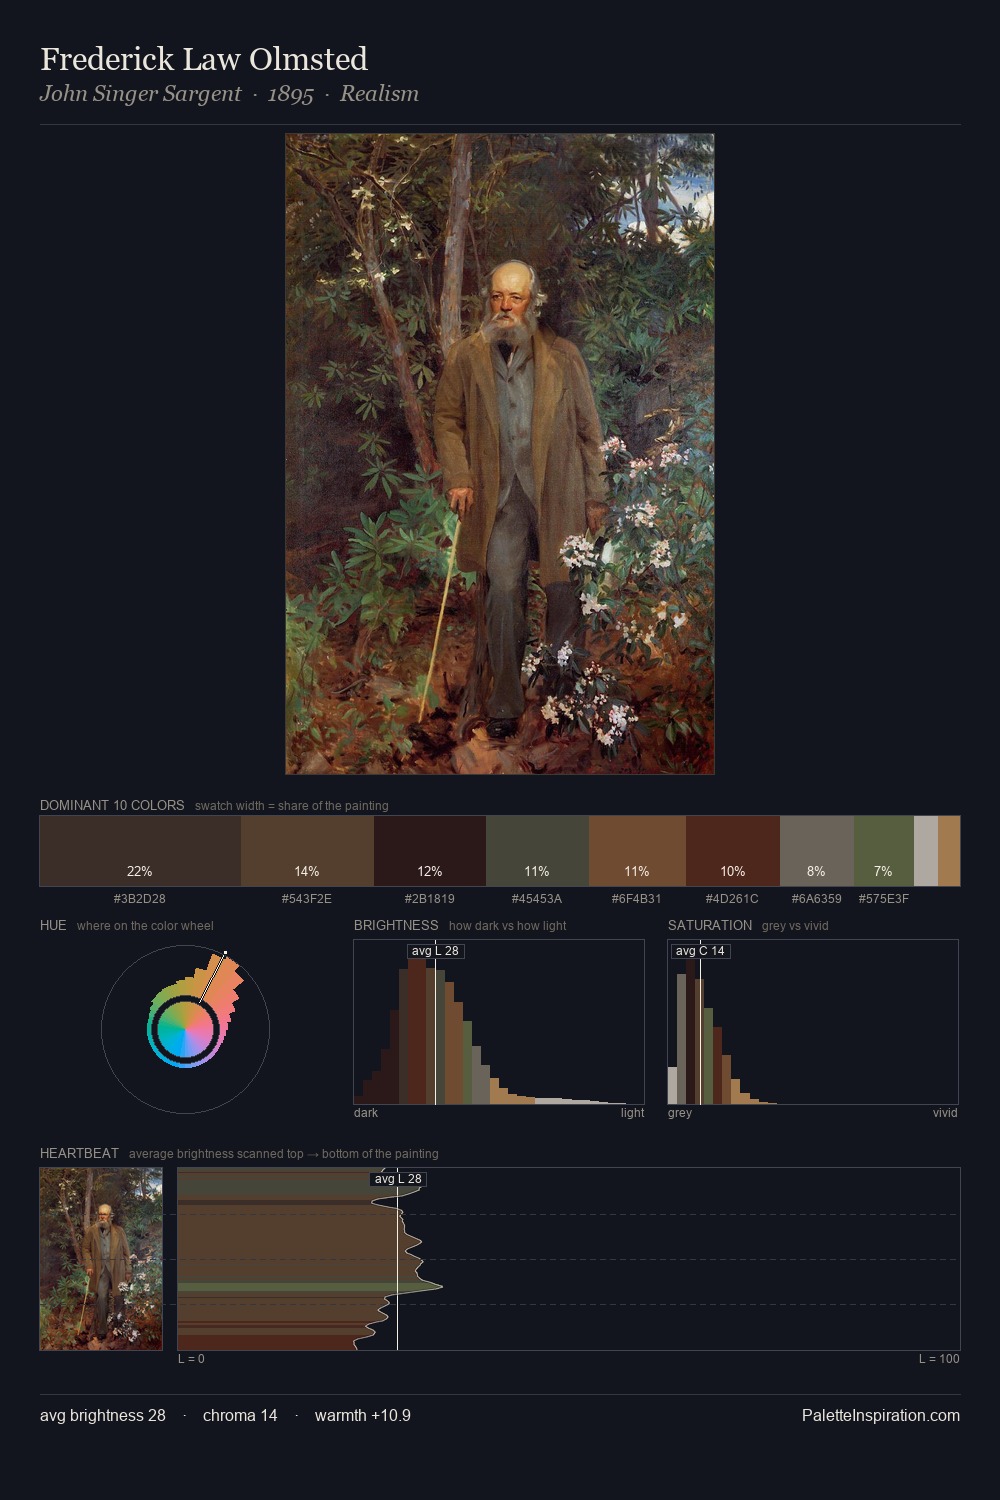Click the small painting thumbnail beside heartbeat chart
Image resolution: width=1000 pixels, height=1500 pixels.
coord(101,1259)
